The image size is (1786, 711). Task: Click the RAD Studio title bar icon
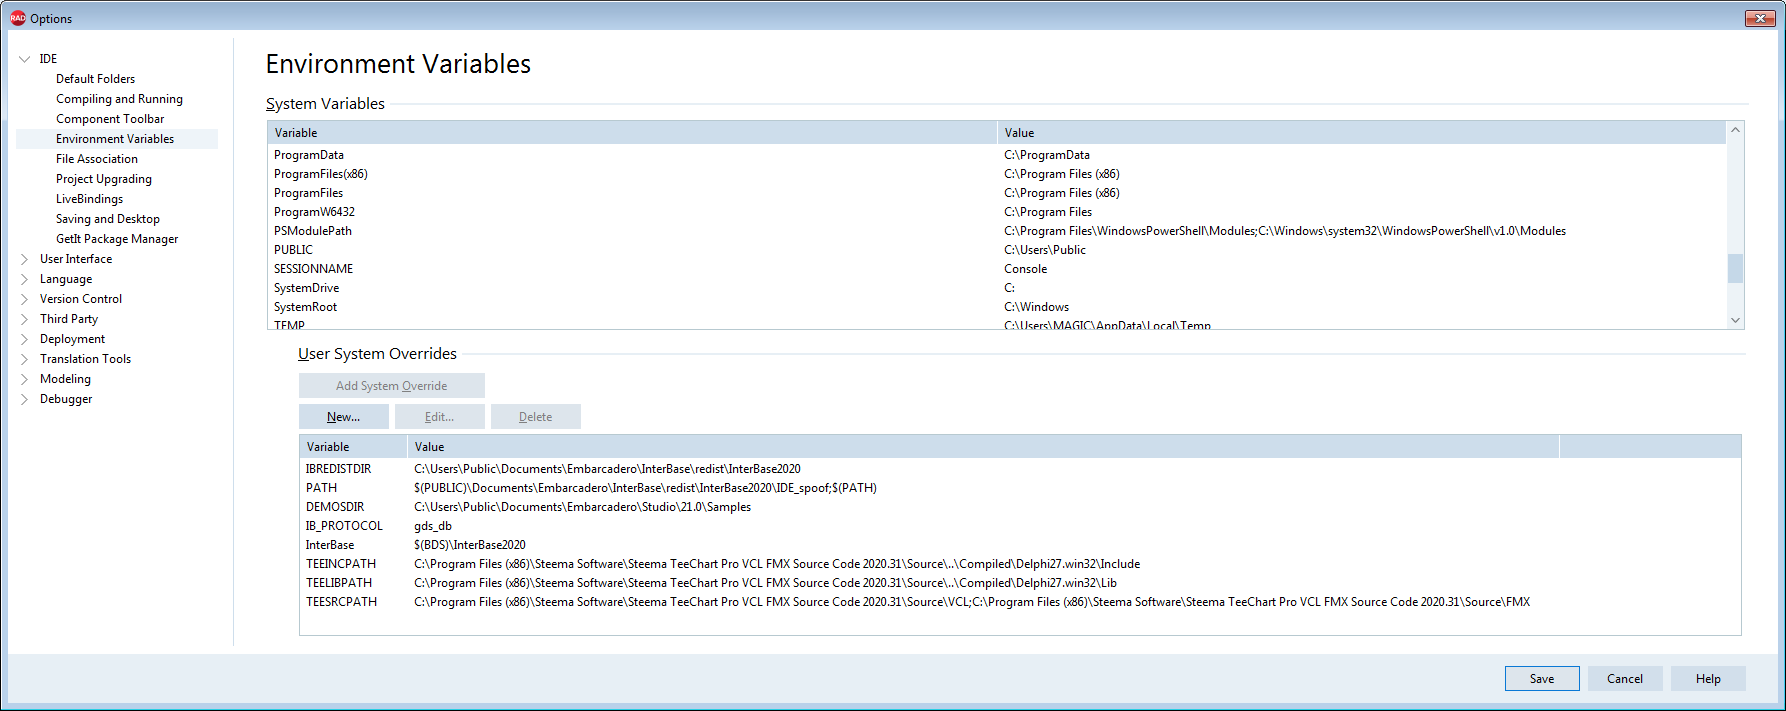pyautogui.click(x=18, y=18)
